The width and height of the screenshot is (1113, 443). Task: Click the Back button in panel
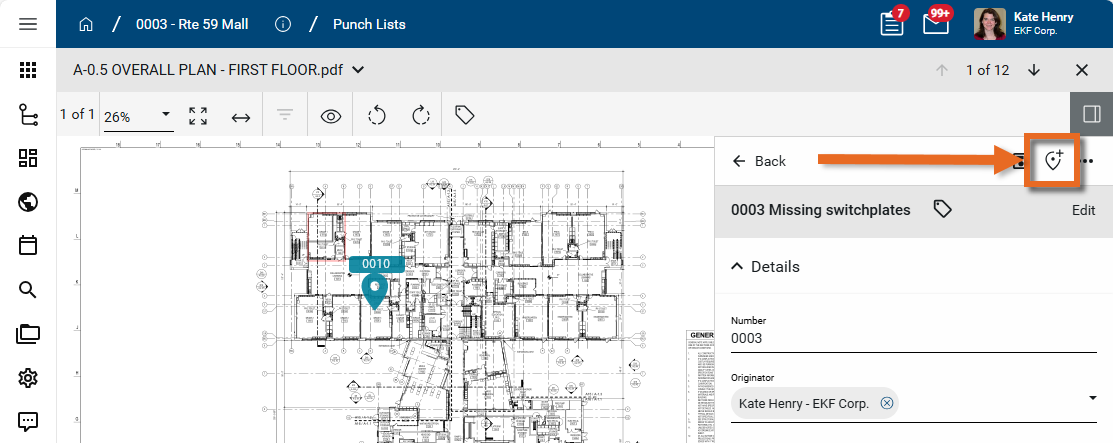coord(759,161)
